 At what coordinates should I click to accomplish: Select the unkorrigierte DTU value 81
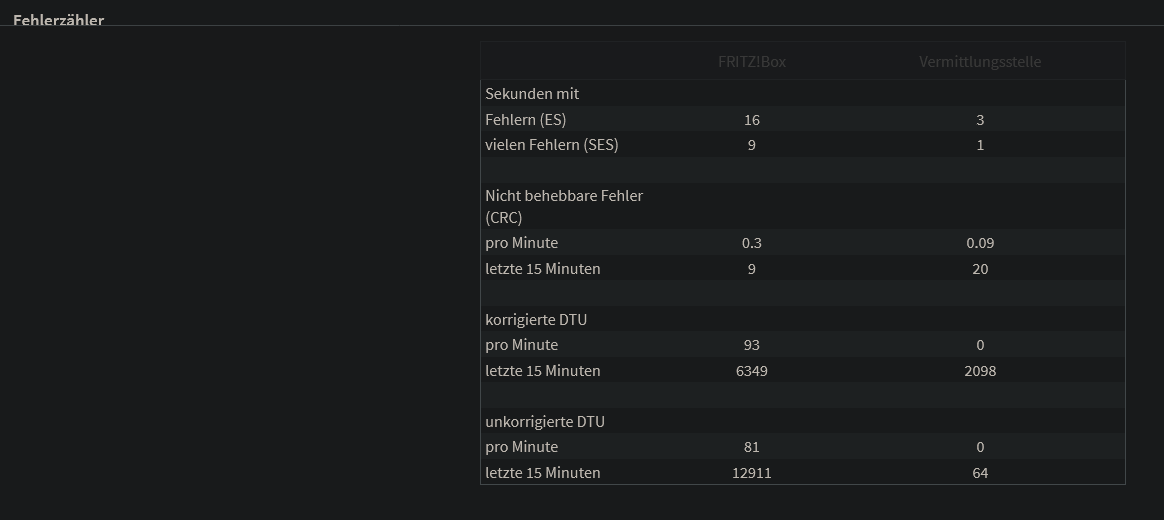point(752,447)
